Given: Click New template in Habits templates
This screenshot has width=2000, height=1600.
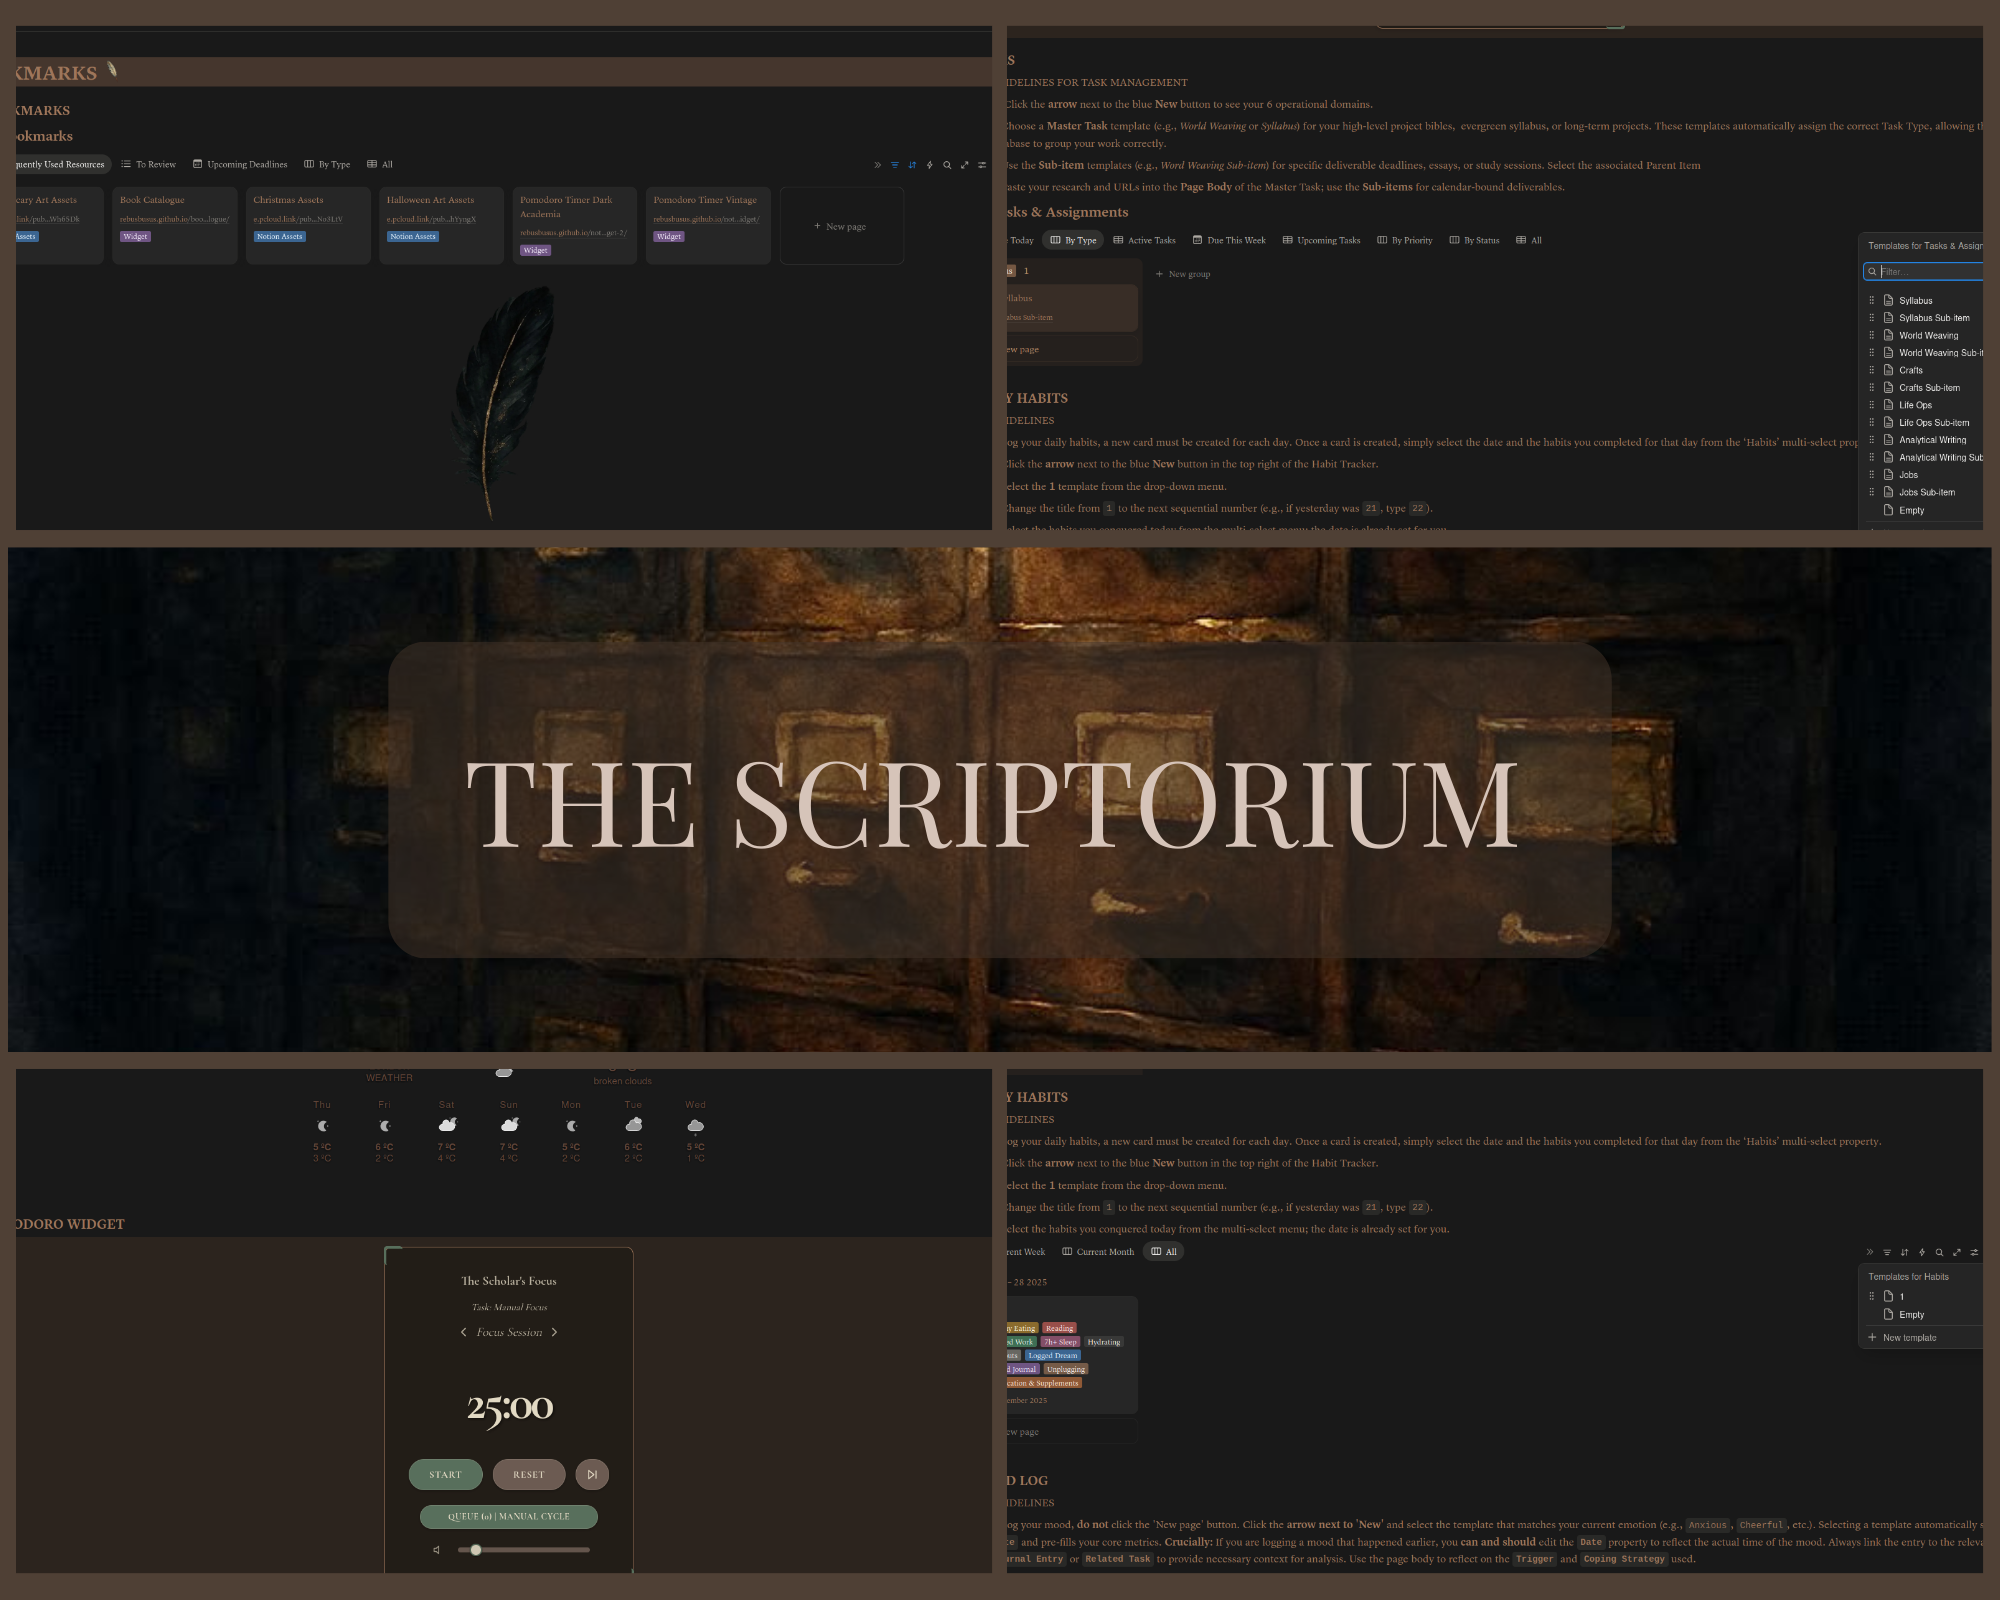Looking at the screenshot, I should click(x=1908, y=1338).
